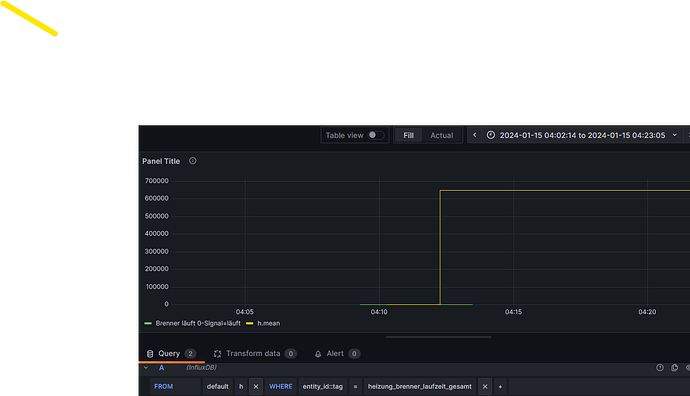Remove measurement h with the X button
Screen dimensions: 690x396
click(256, 386)
